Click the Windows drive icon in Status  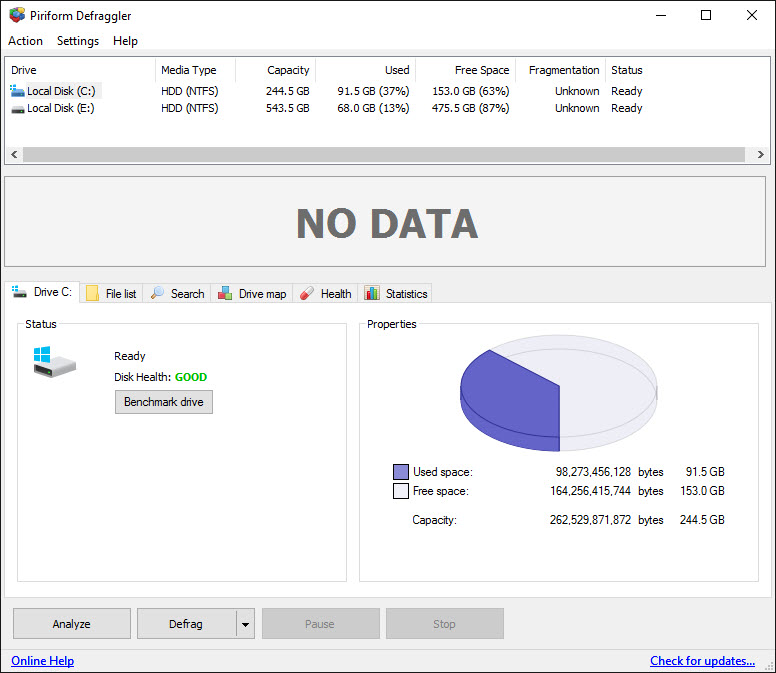[54, 362]
